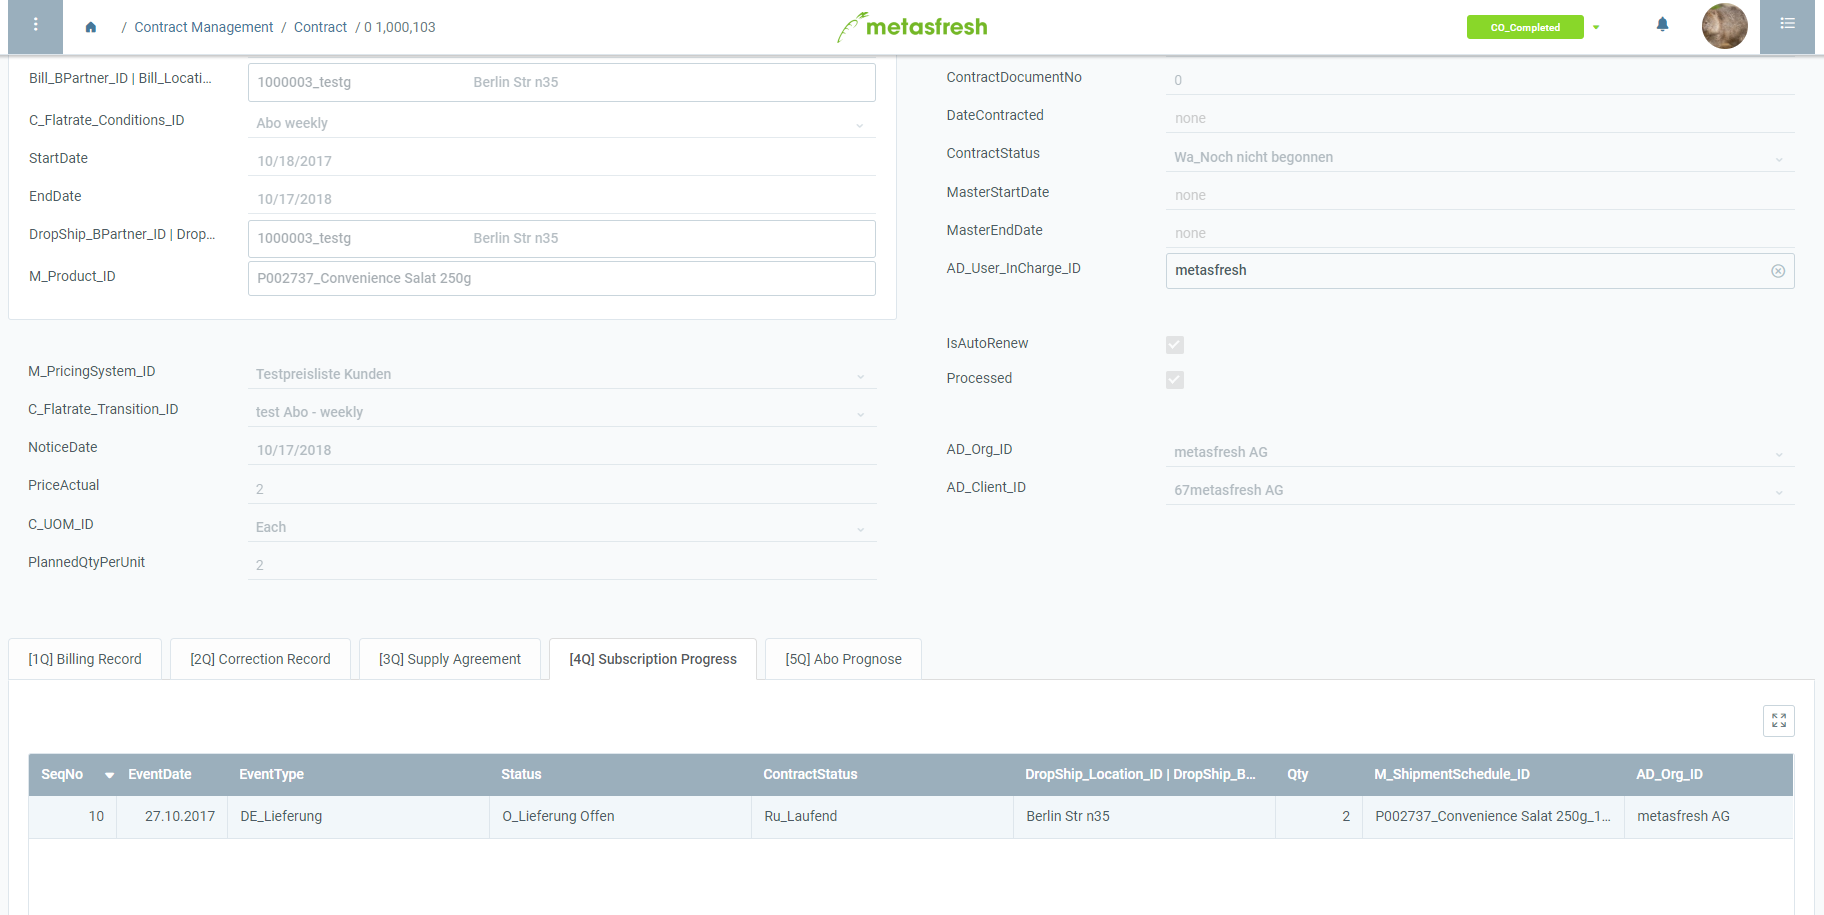Navigate to Contract Management via breadcrumb
Screen dimensions: 1824x915
tap(203, 27)
